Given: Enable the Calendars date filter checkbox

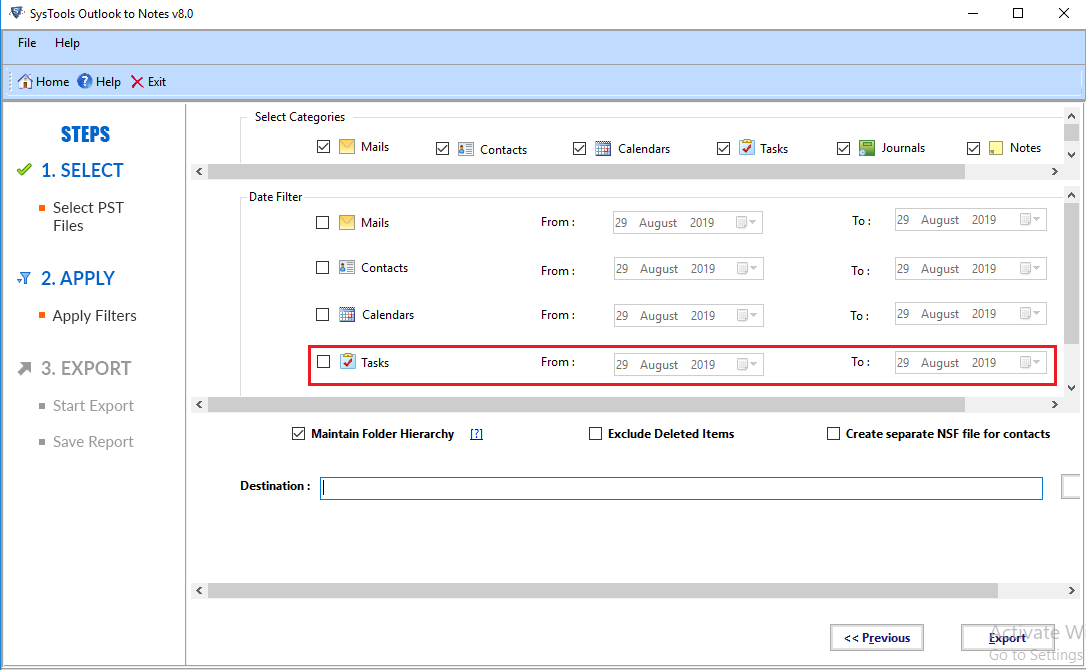Looking at the screenshot, I should click(x=323, y=315).
